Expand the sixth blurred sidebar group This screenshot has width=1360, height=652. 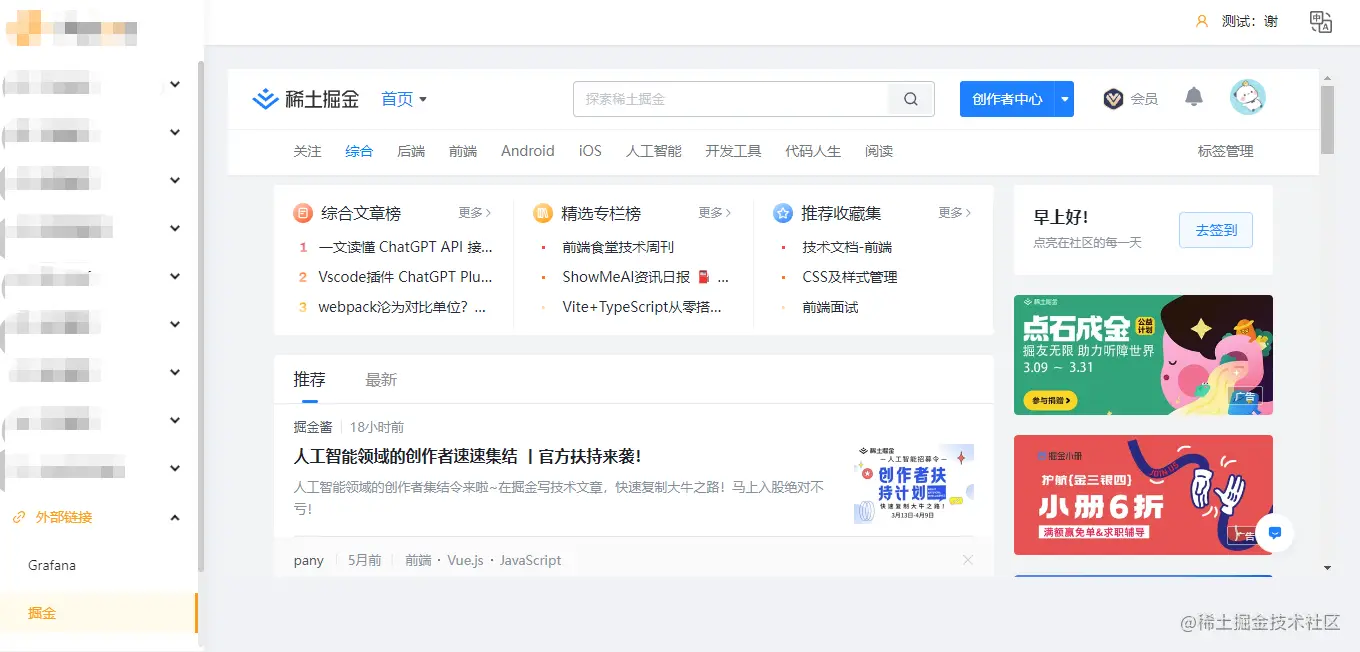pos(175,325)
